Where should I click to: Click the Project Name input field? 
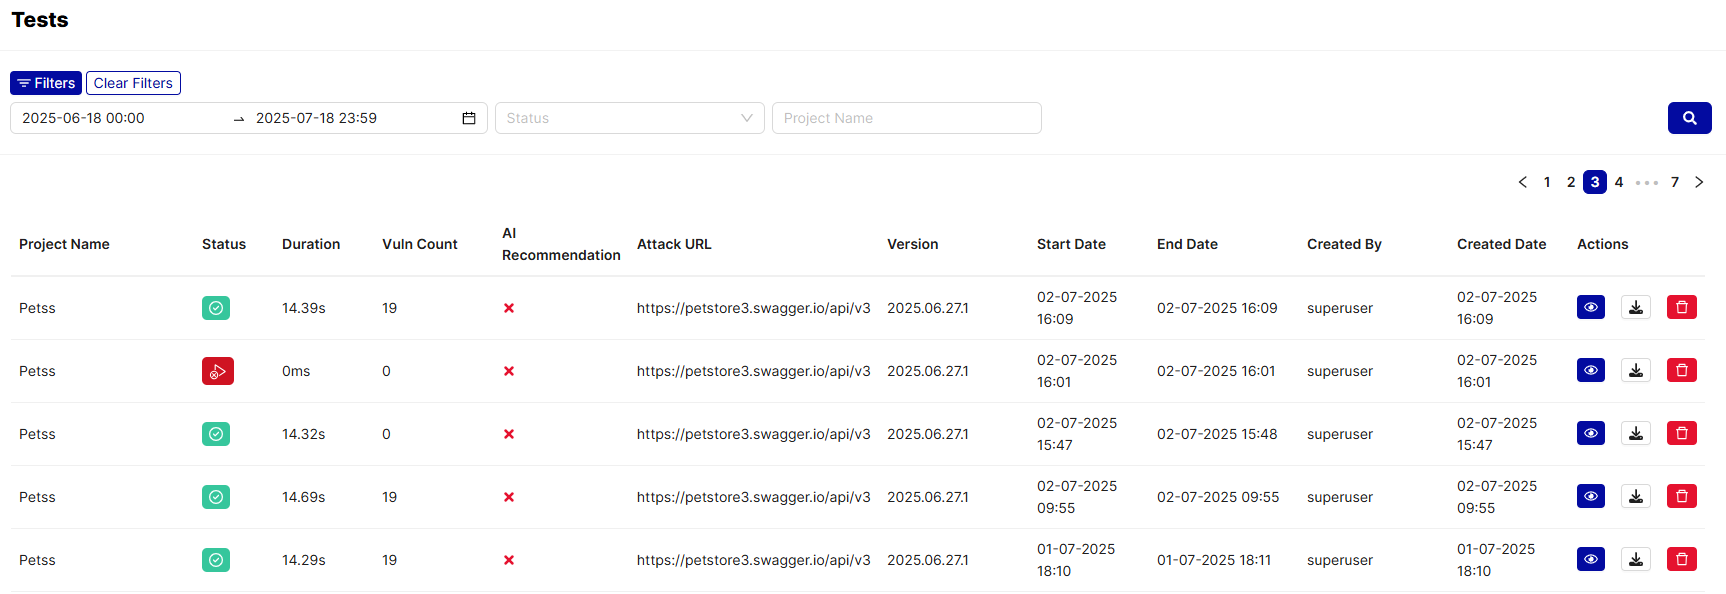point(906,118)
